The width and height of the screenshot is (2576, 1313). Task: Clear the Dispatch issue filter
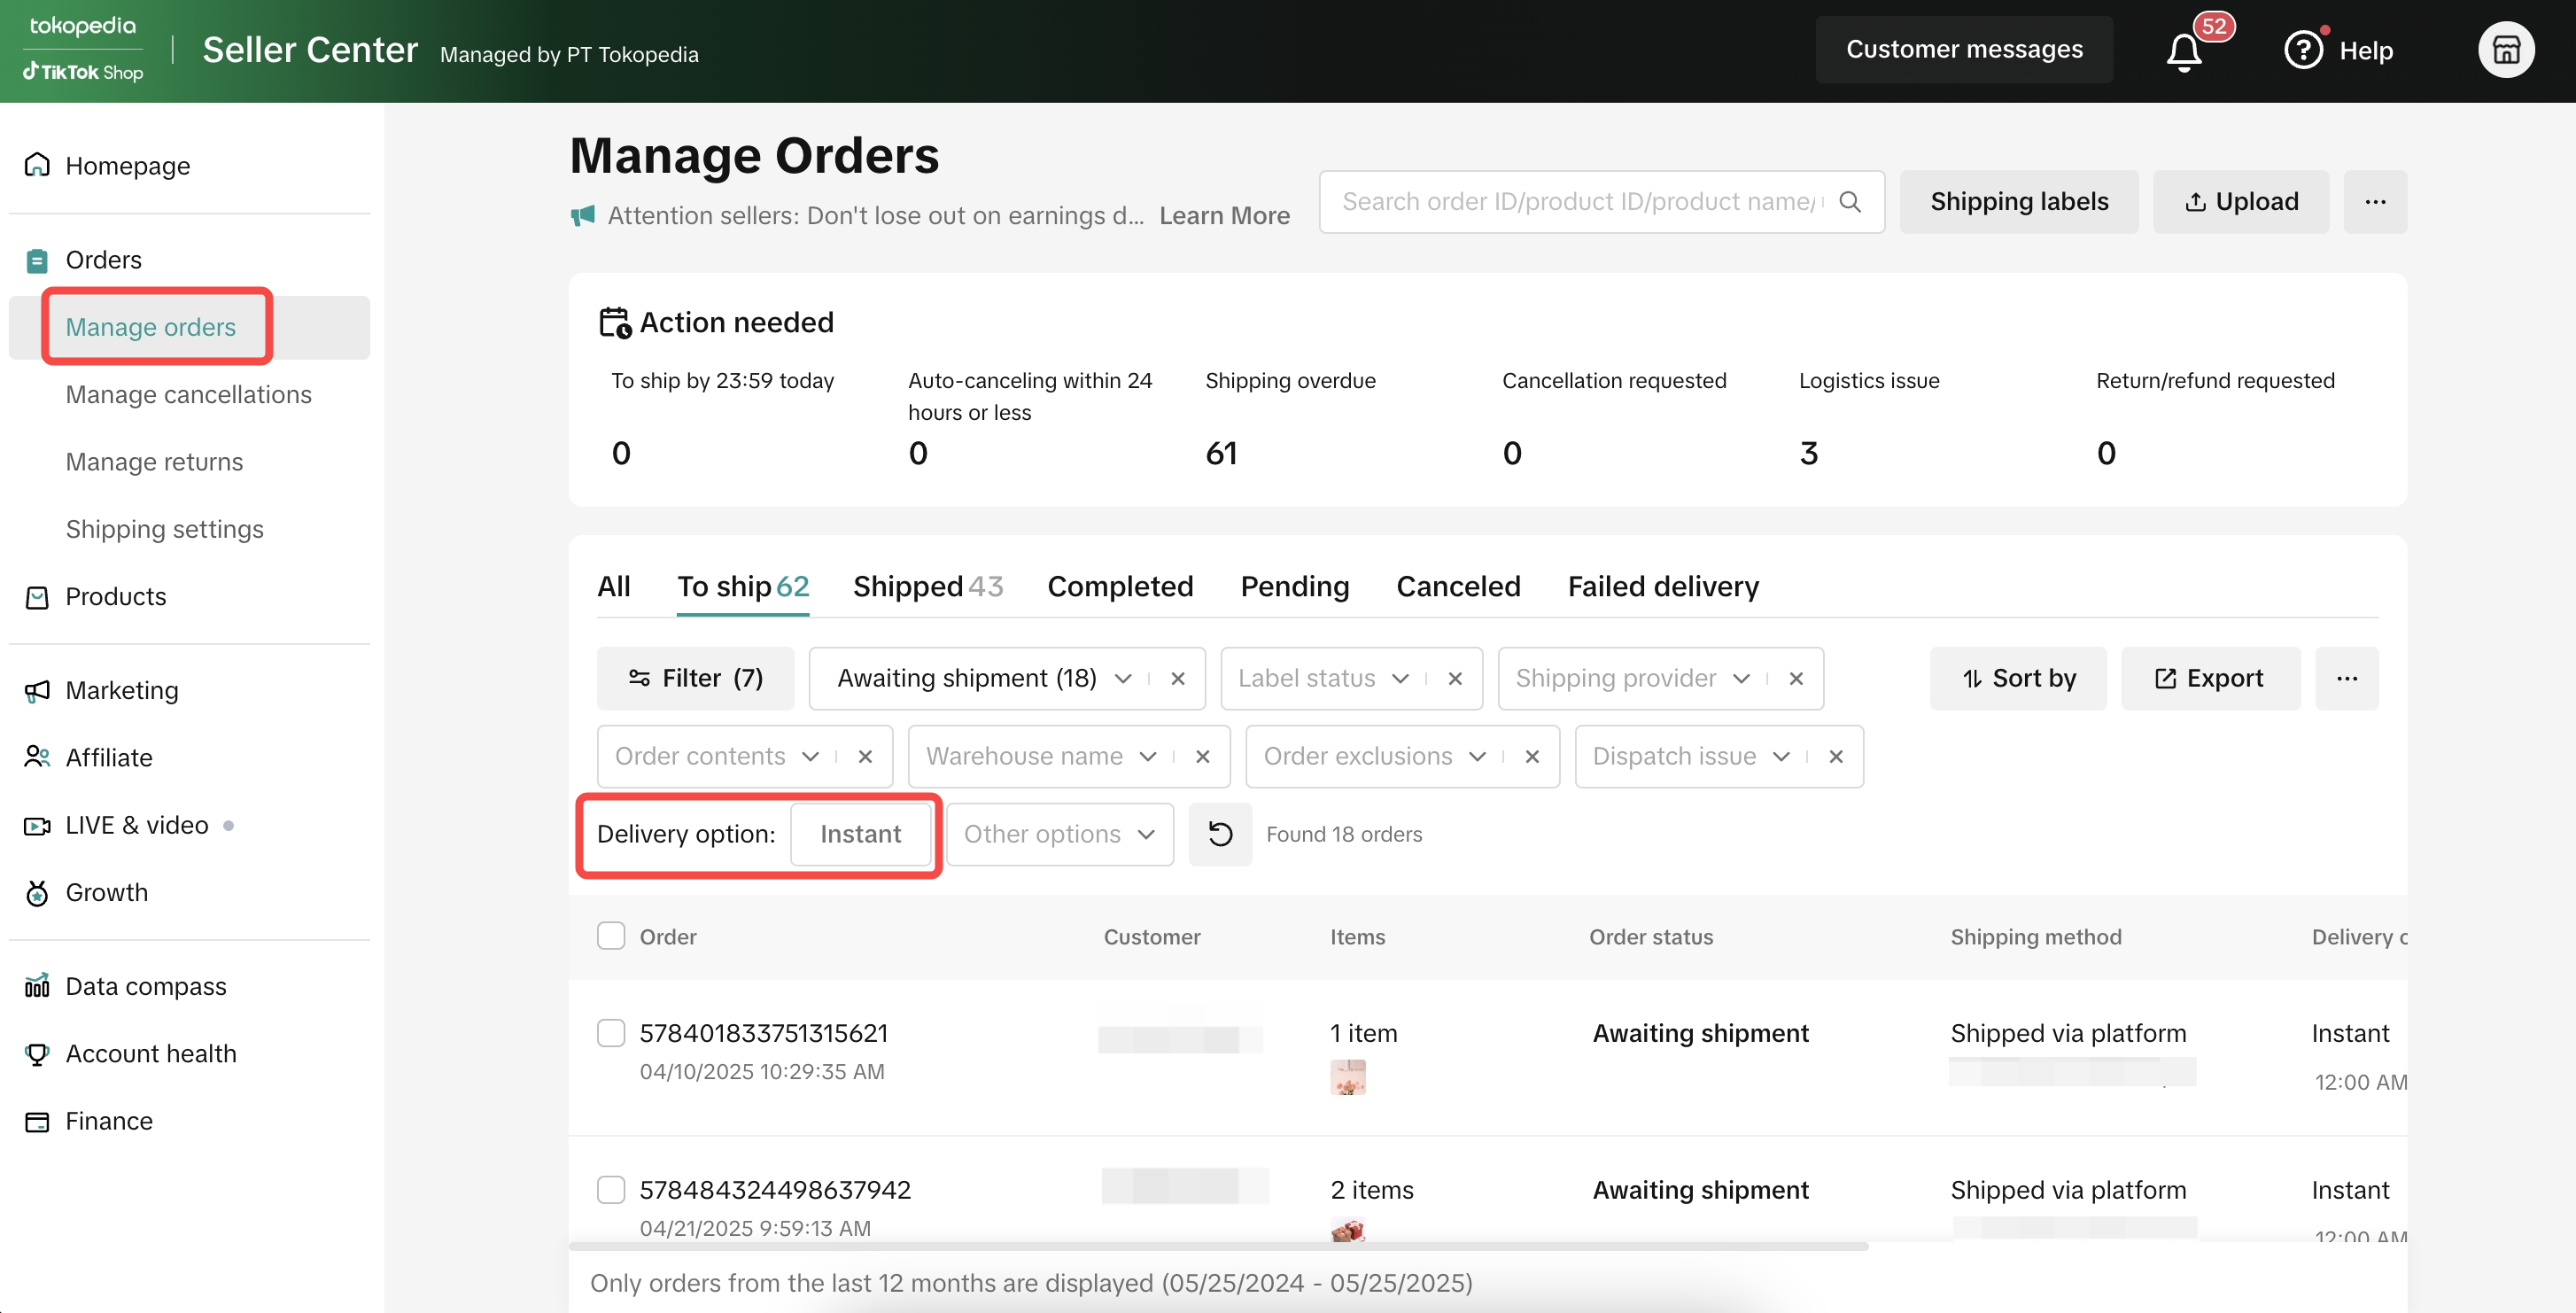point(1835,756)
